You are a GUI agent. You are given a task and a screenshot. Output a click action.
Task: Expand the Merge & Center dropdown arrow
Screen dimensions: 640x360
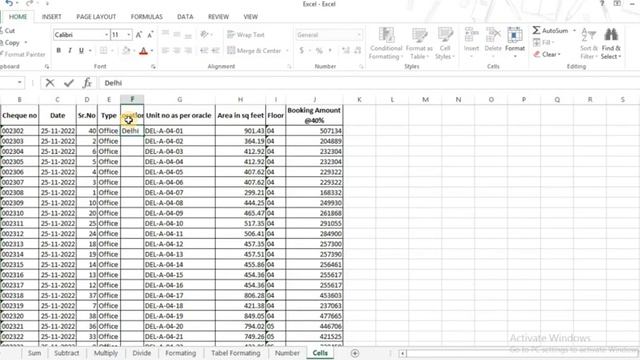pyautogui.click(x=287, y=51)
